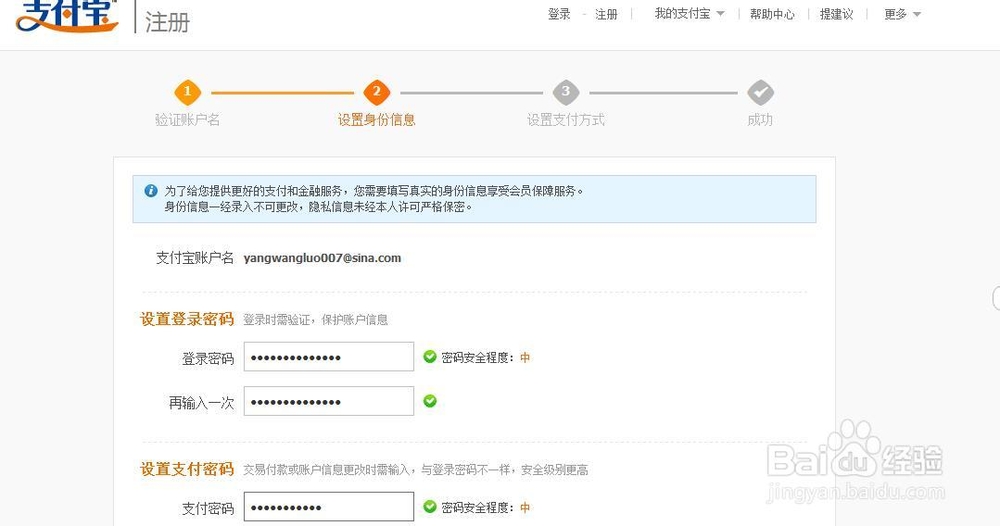Screen dimensions: 1000x526
Task: Open the 登录 link
Action: [559, 14]
